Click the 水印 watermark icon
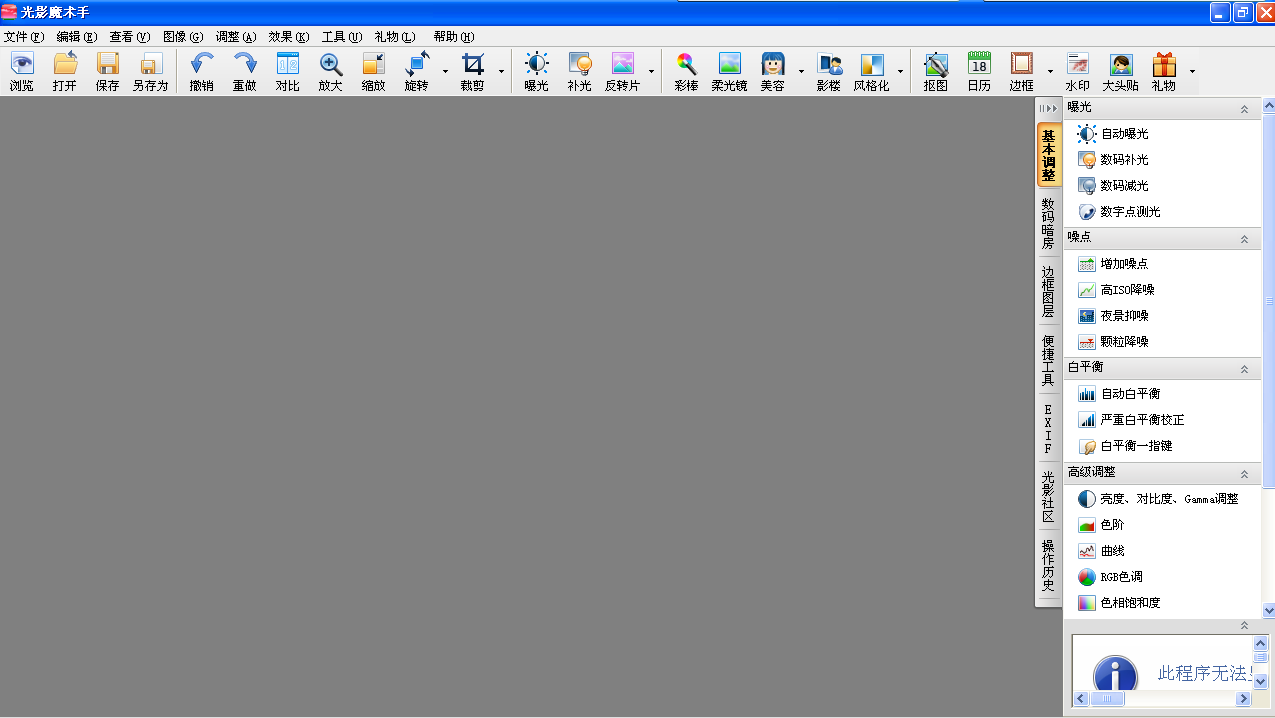This screenshot has height=718, width=1275. (x=1078, y=72)
